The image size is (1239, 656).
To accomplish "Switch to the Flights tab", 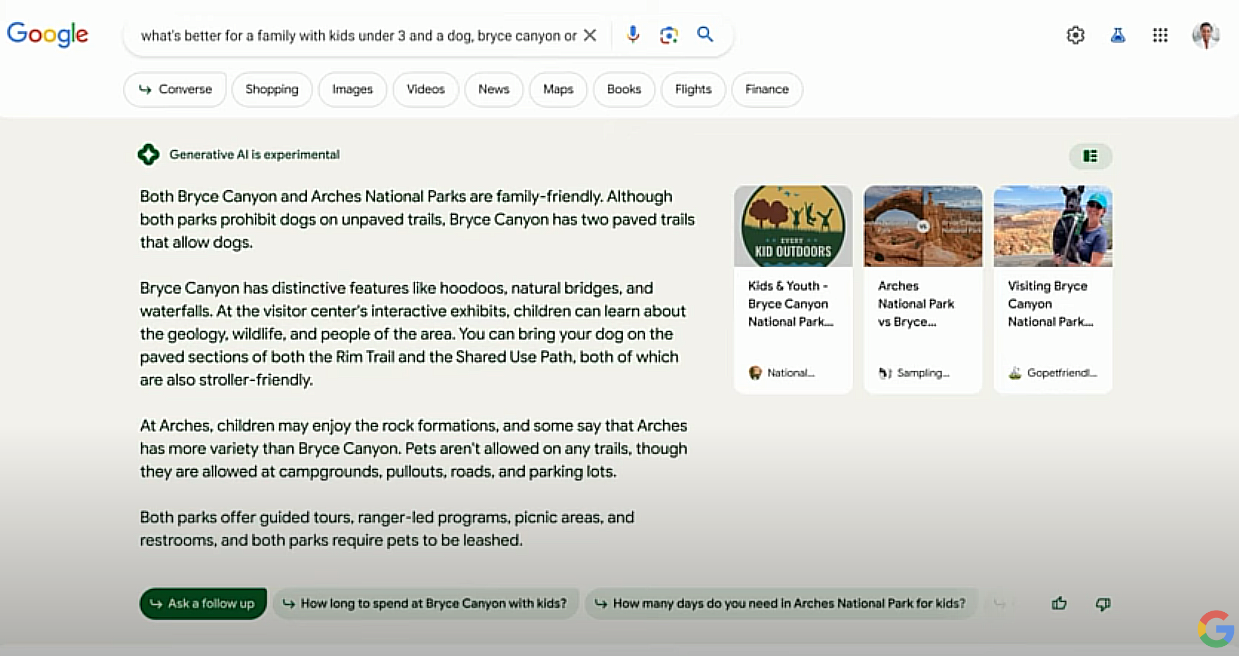I will [693, 89].
